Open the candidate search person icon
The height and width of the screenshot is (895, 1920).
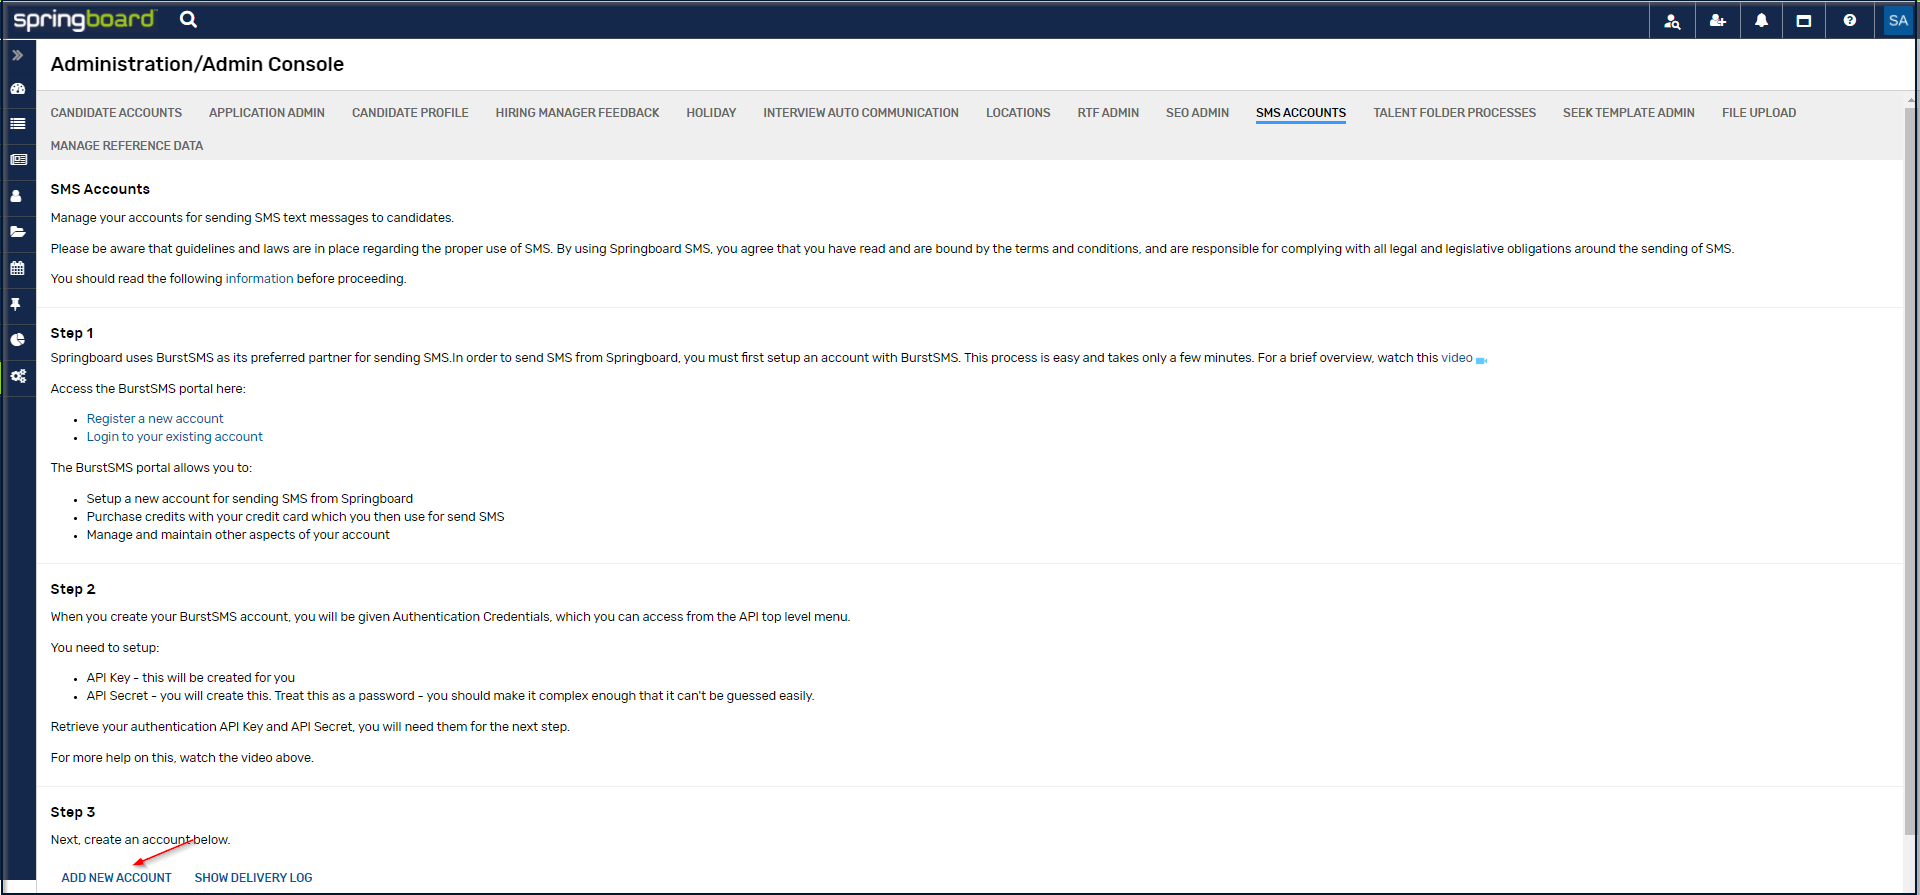[x=1672, y=20]
